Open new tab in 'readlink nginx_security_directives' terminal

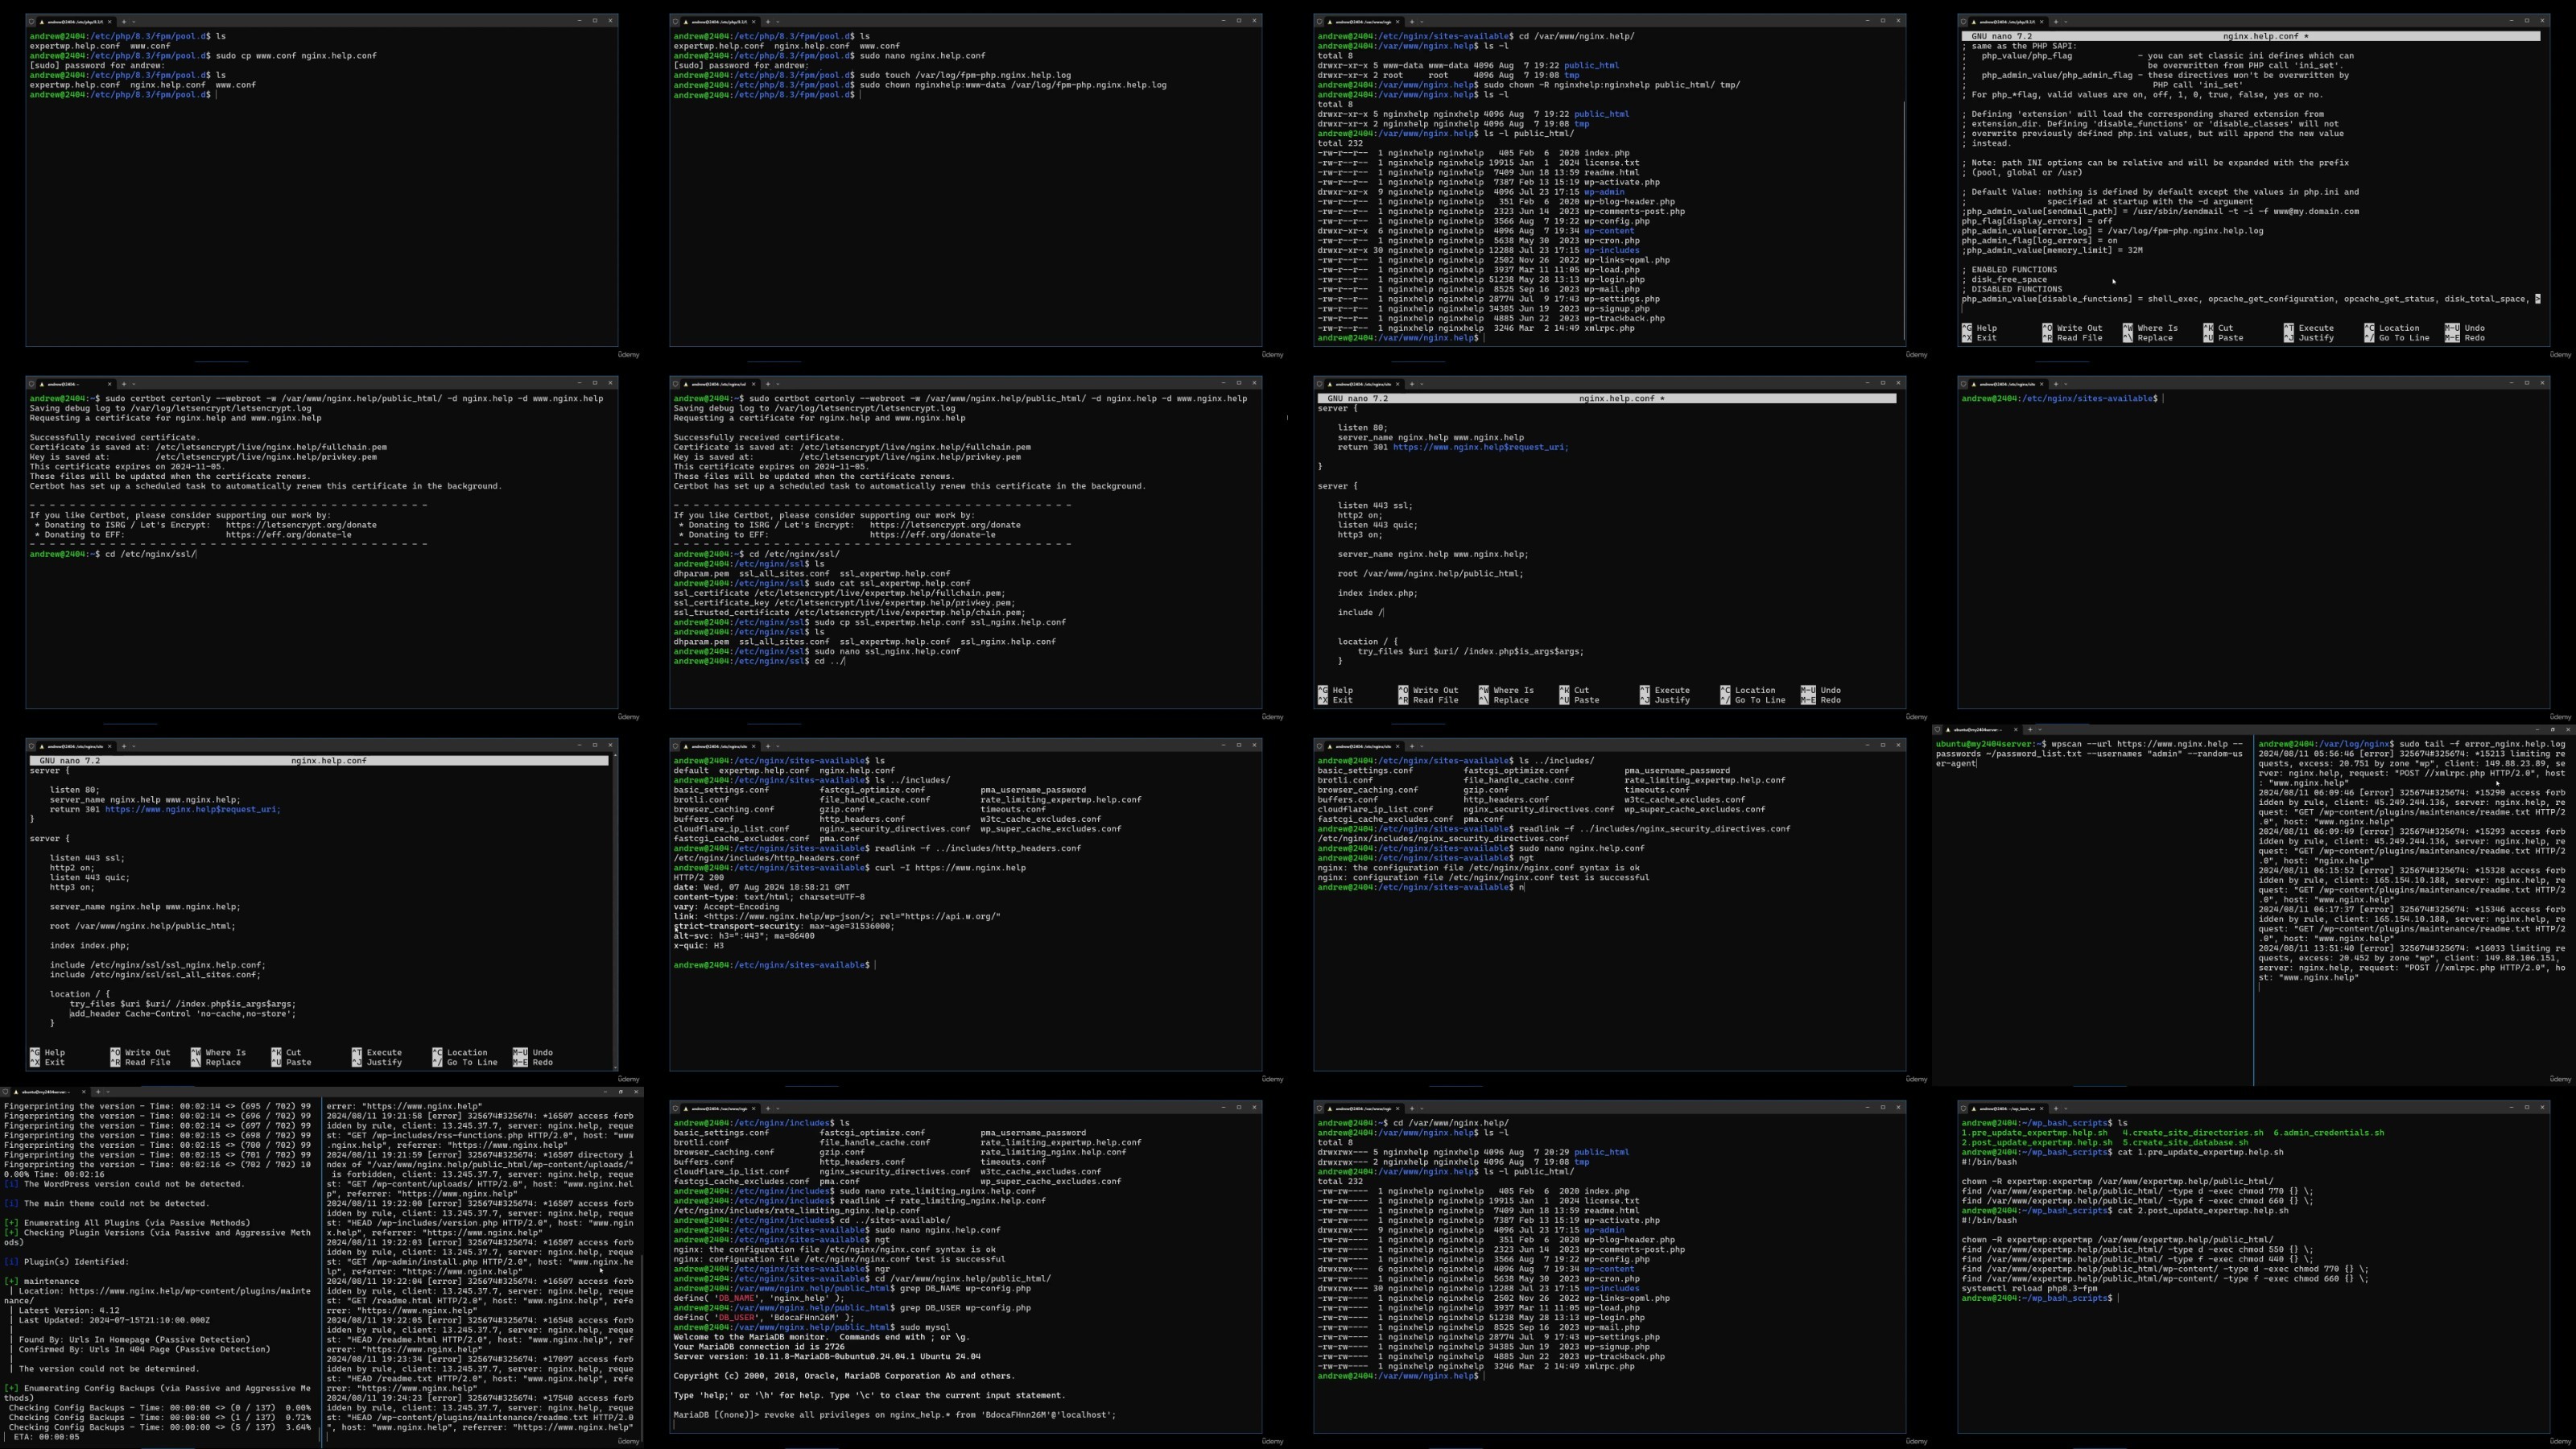[x=1412, y=746]
